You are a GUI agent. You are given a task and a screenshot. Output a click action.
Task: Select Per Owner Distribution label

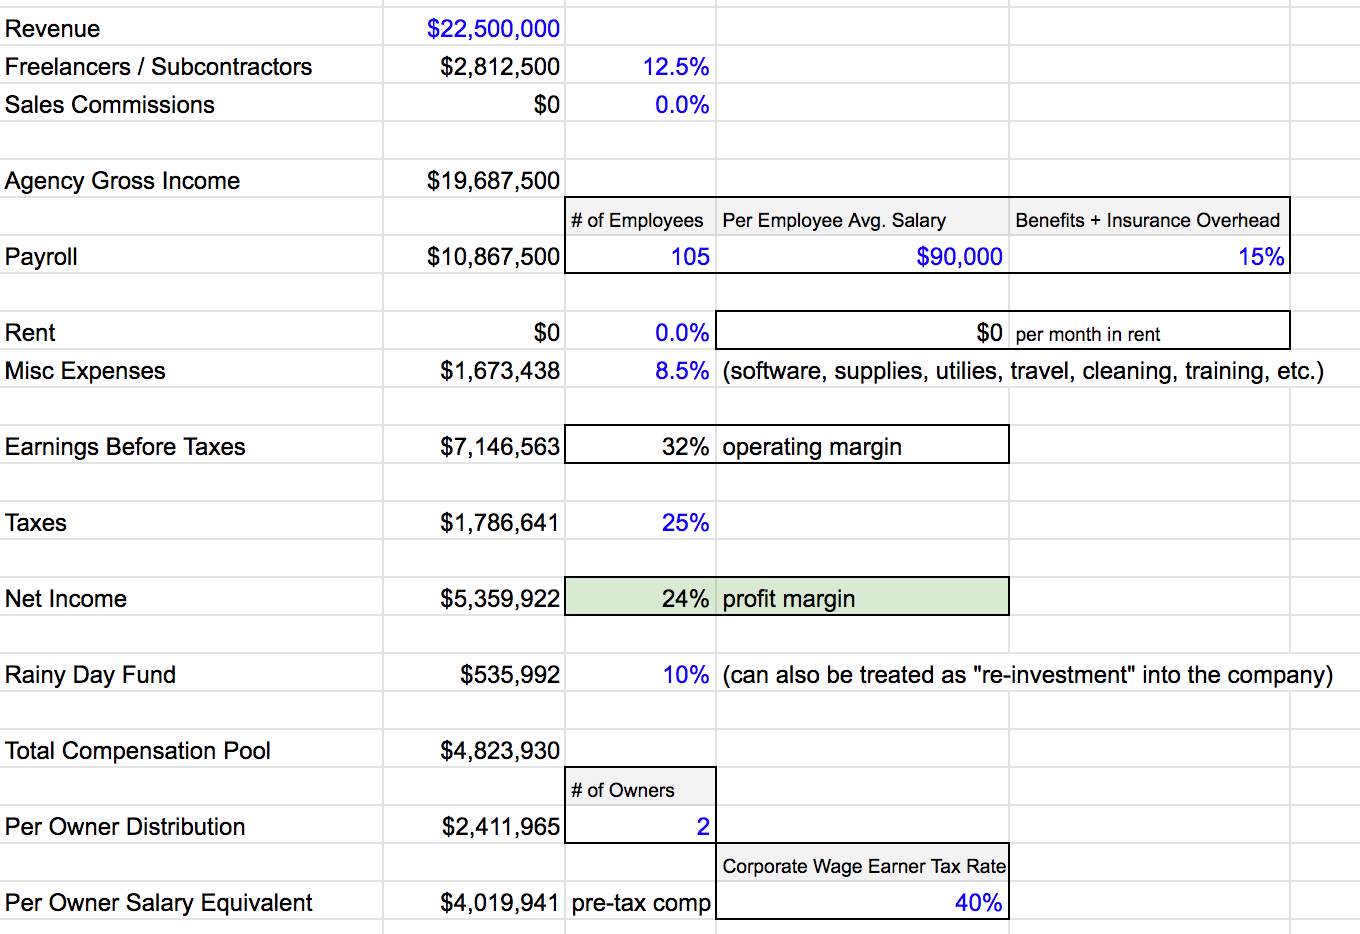pos(125,827)
